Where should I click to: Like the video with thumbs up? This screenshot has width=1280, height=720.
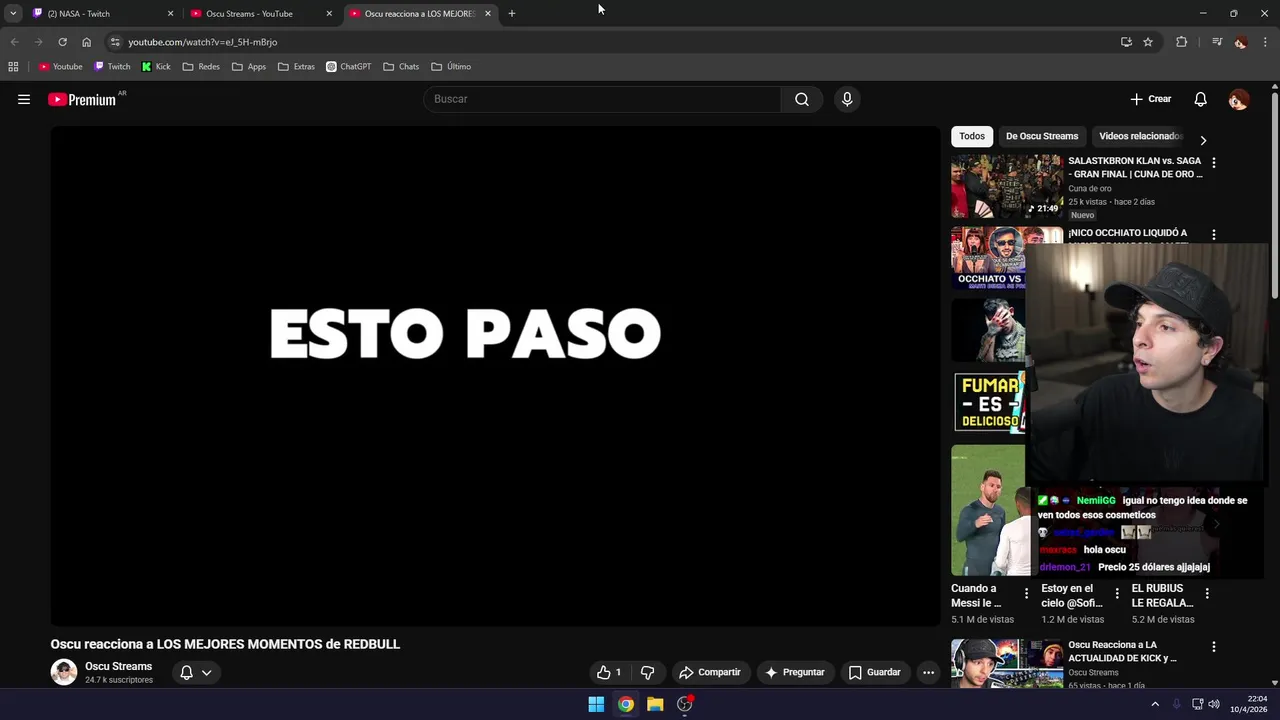[609, 672]
